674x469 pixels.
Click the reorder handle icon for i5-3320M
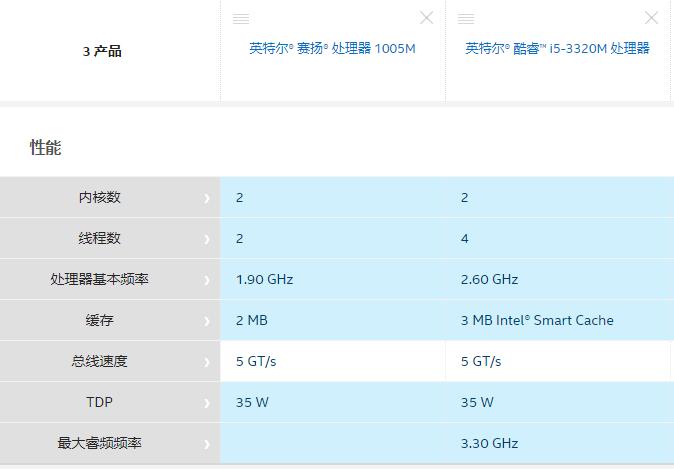click(466, 18)
